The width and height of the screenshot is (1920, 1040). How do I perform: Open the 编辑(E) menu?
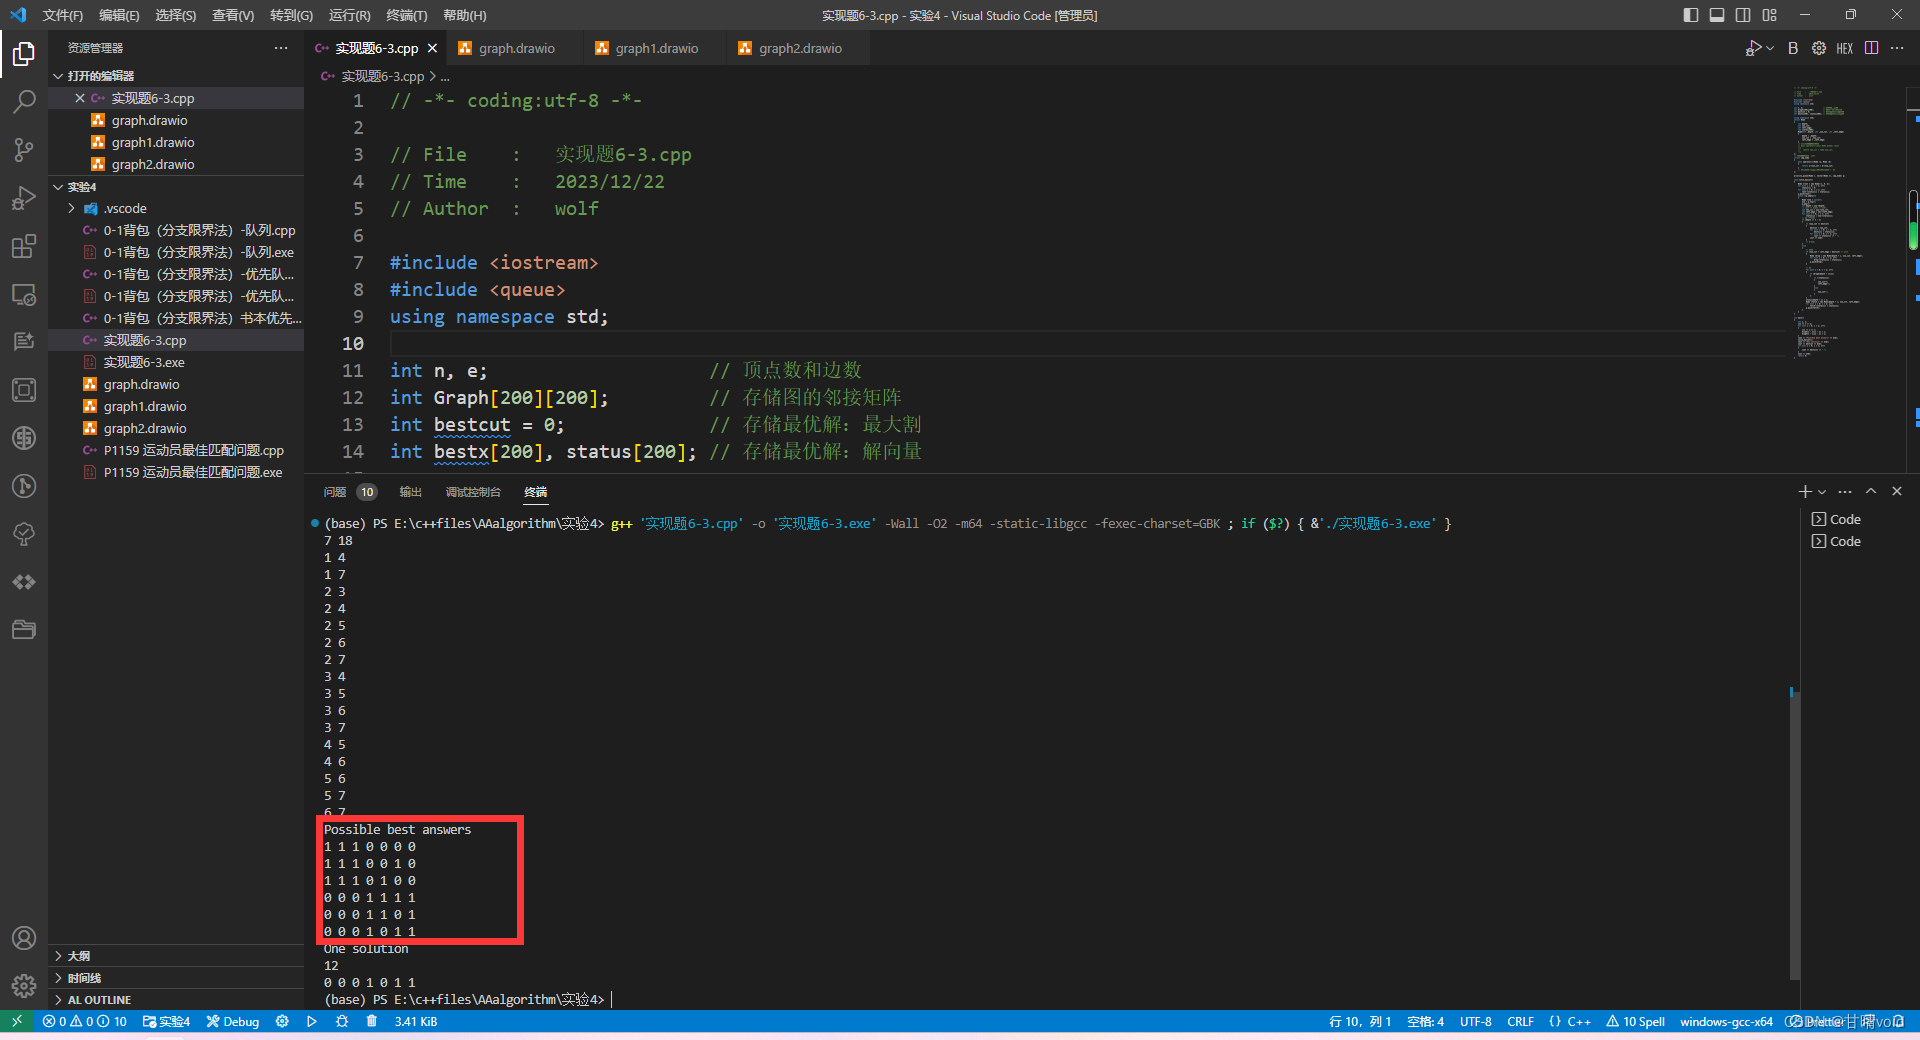[x=120, y=15]
